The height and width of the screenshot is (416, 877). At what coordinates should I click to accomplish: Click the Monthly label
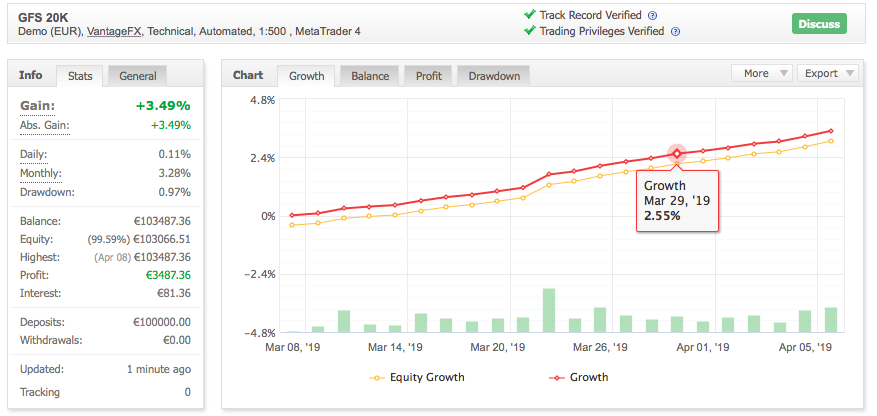40,173
